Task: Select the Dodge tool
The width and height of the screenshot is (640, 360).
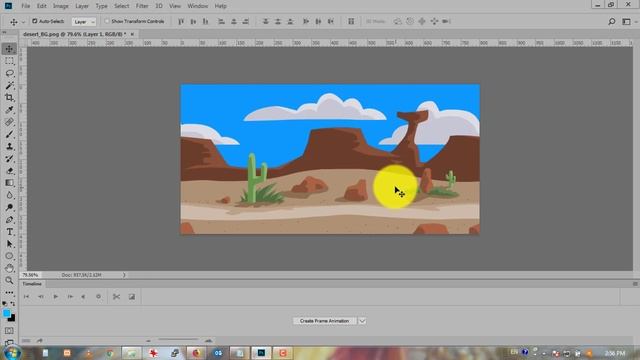Action: coord(9,207)
